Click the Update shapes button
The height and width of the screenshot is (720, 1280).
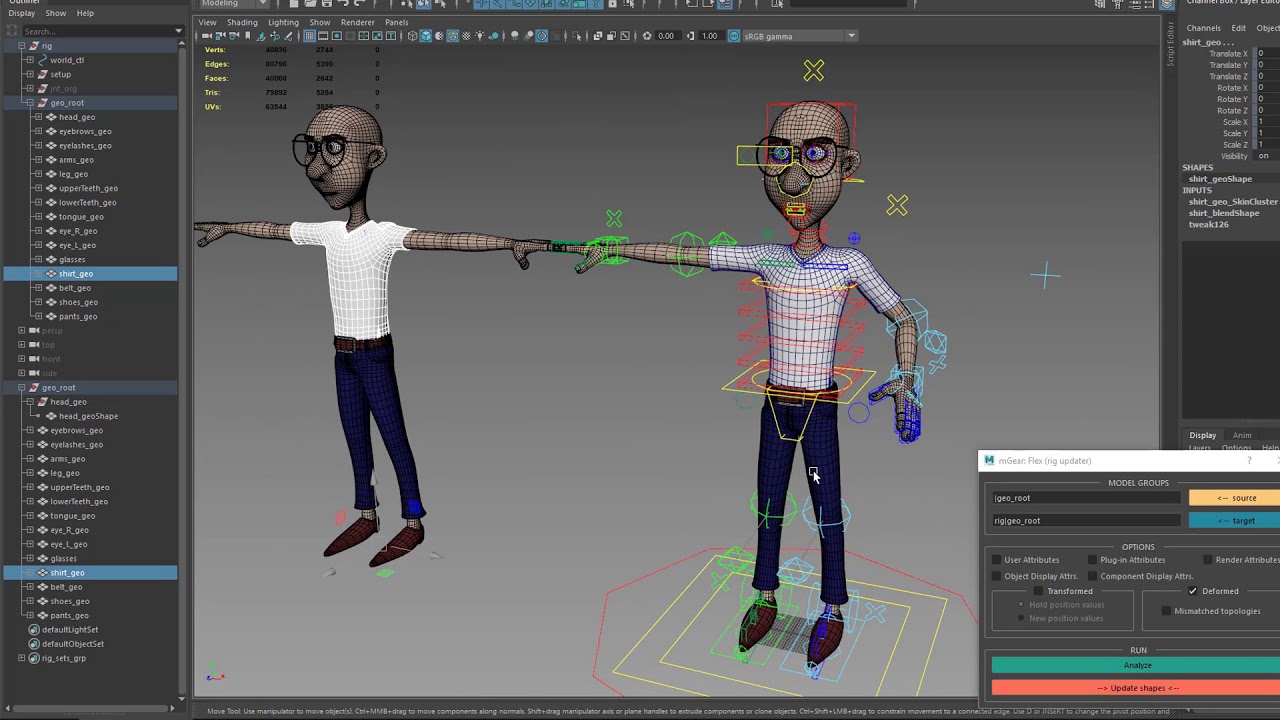point(1136,688)
